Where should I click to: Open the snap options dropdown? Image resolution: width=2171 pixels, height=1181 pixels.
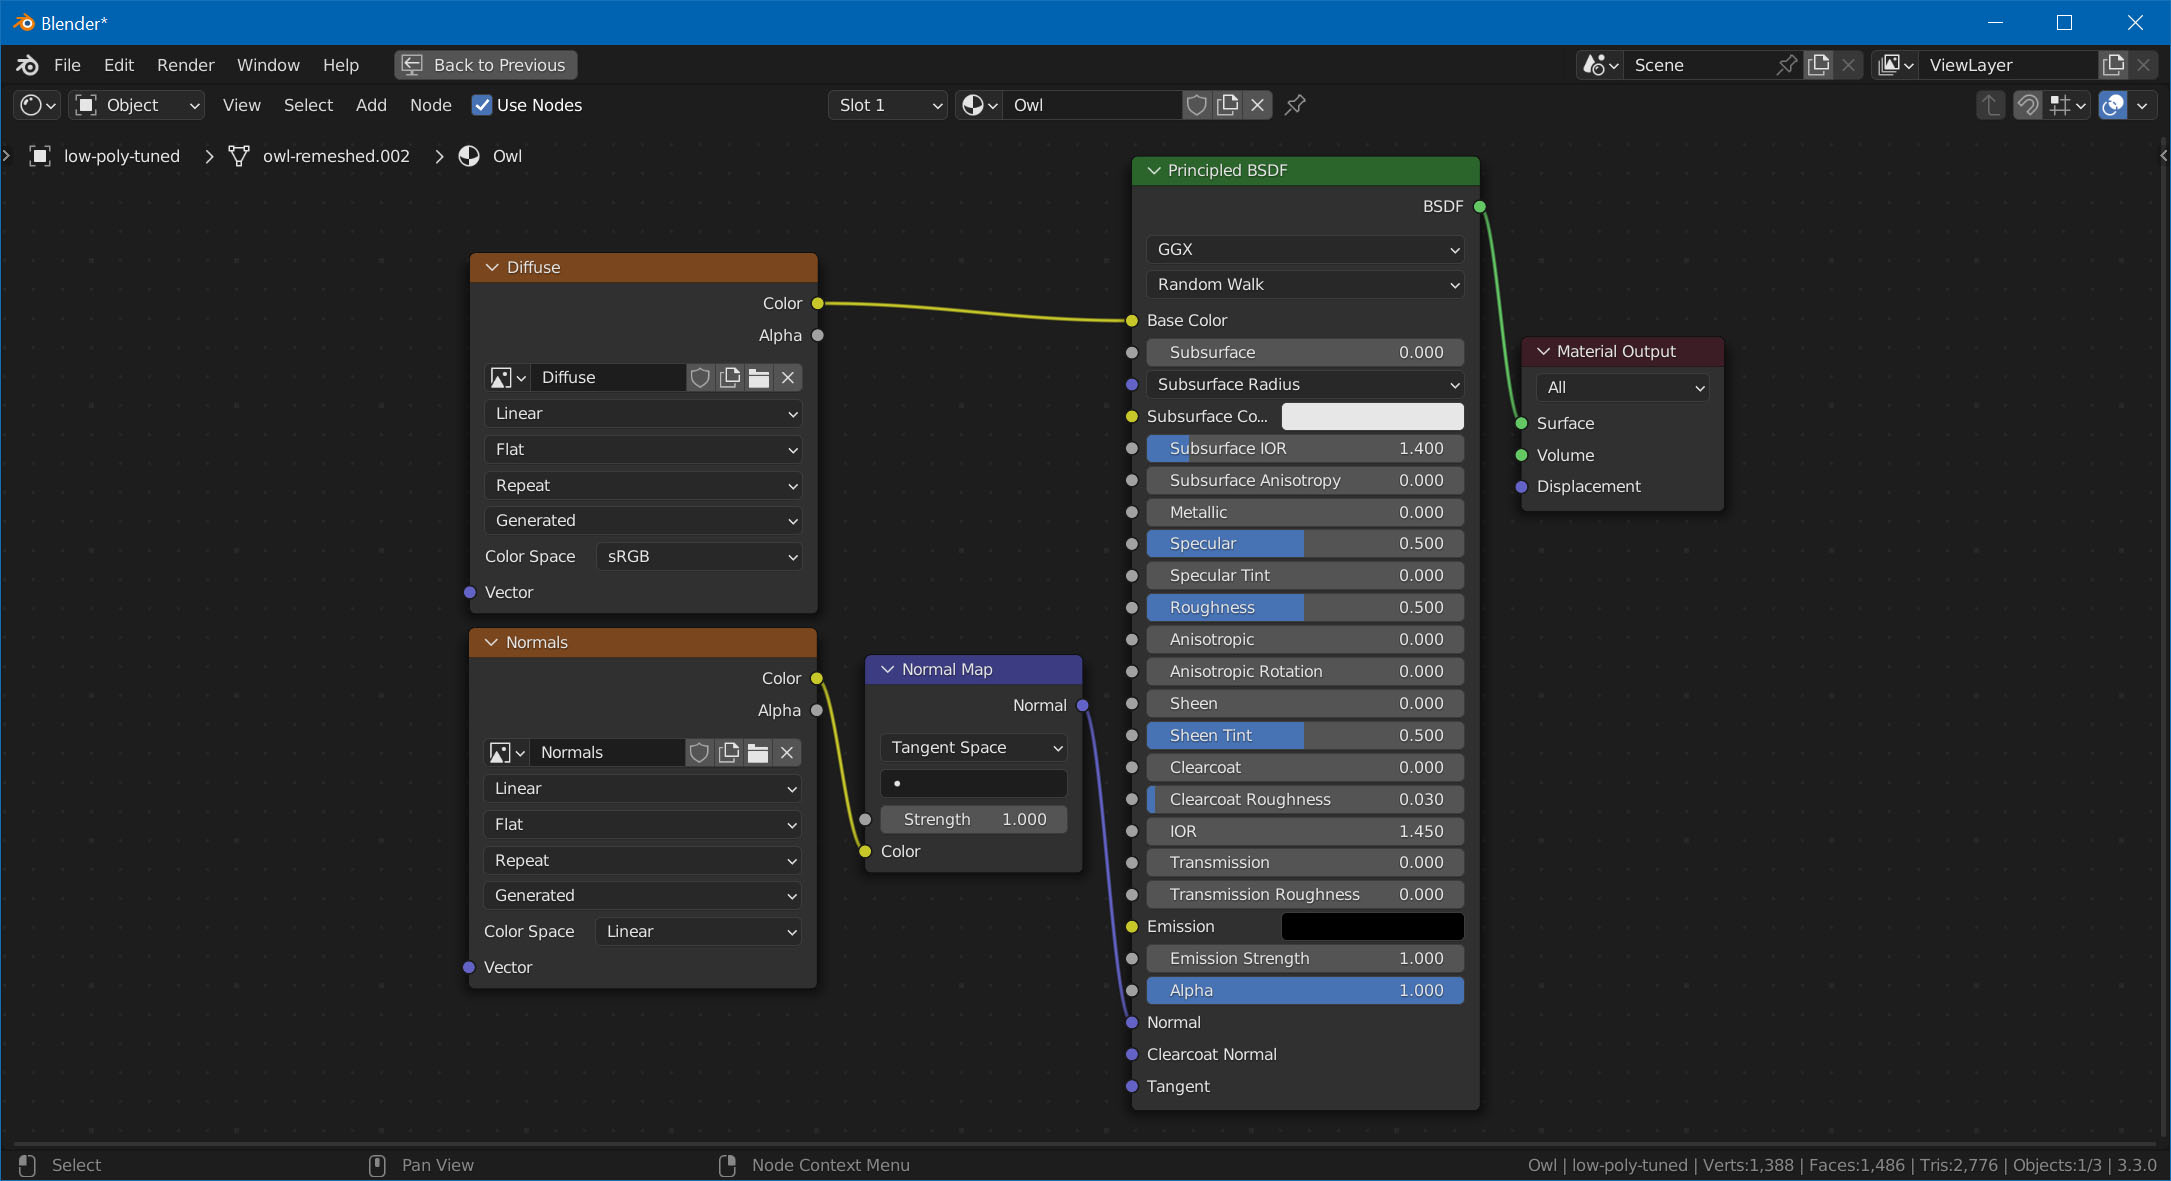[2068, 105]
